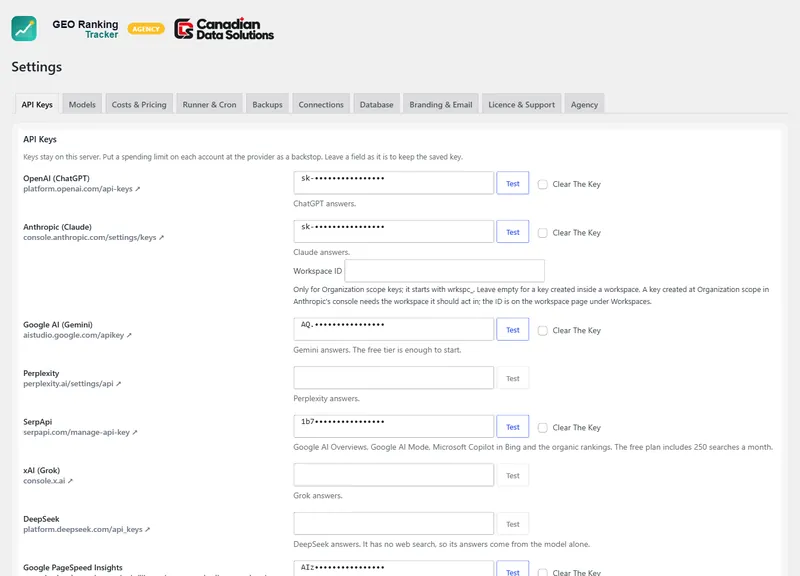Screen dimensions: 800x576
Task: Open the console.x.ai link
Action: pyautogui.click(x=48, y=481)
